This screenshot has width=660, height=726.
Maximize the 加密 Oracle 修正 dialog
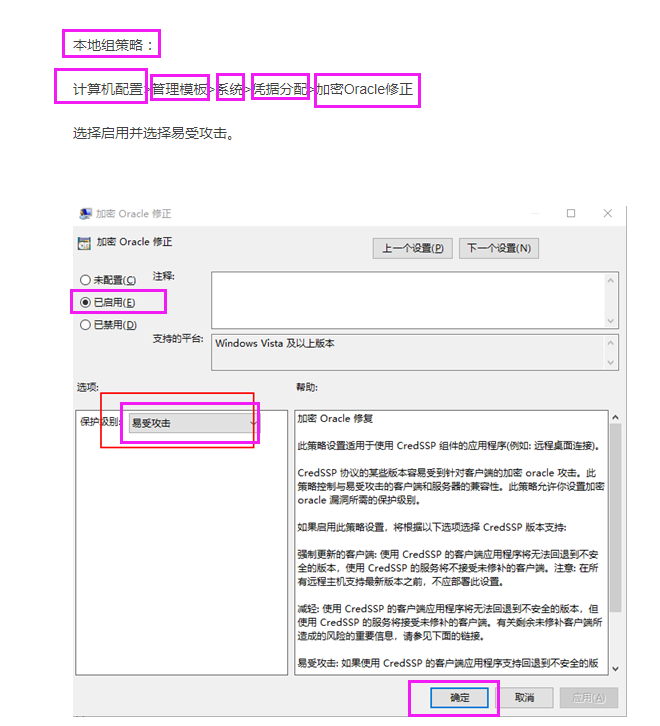[x=571, y=213]
